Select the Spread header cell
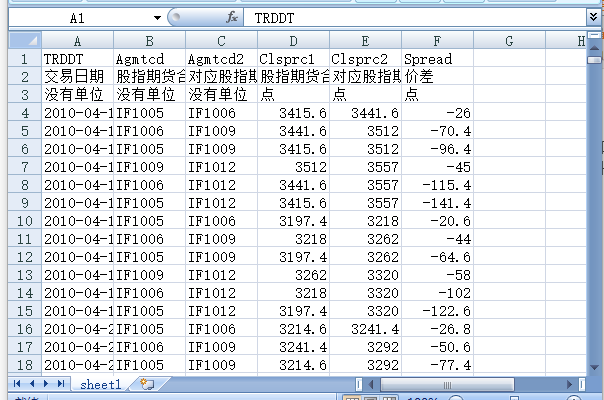 (x=438, y=59)
